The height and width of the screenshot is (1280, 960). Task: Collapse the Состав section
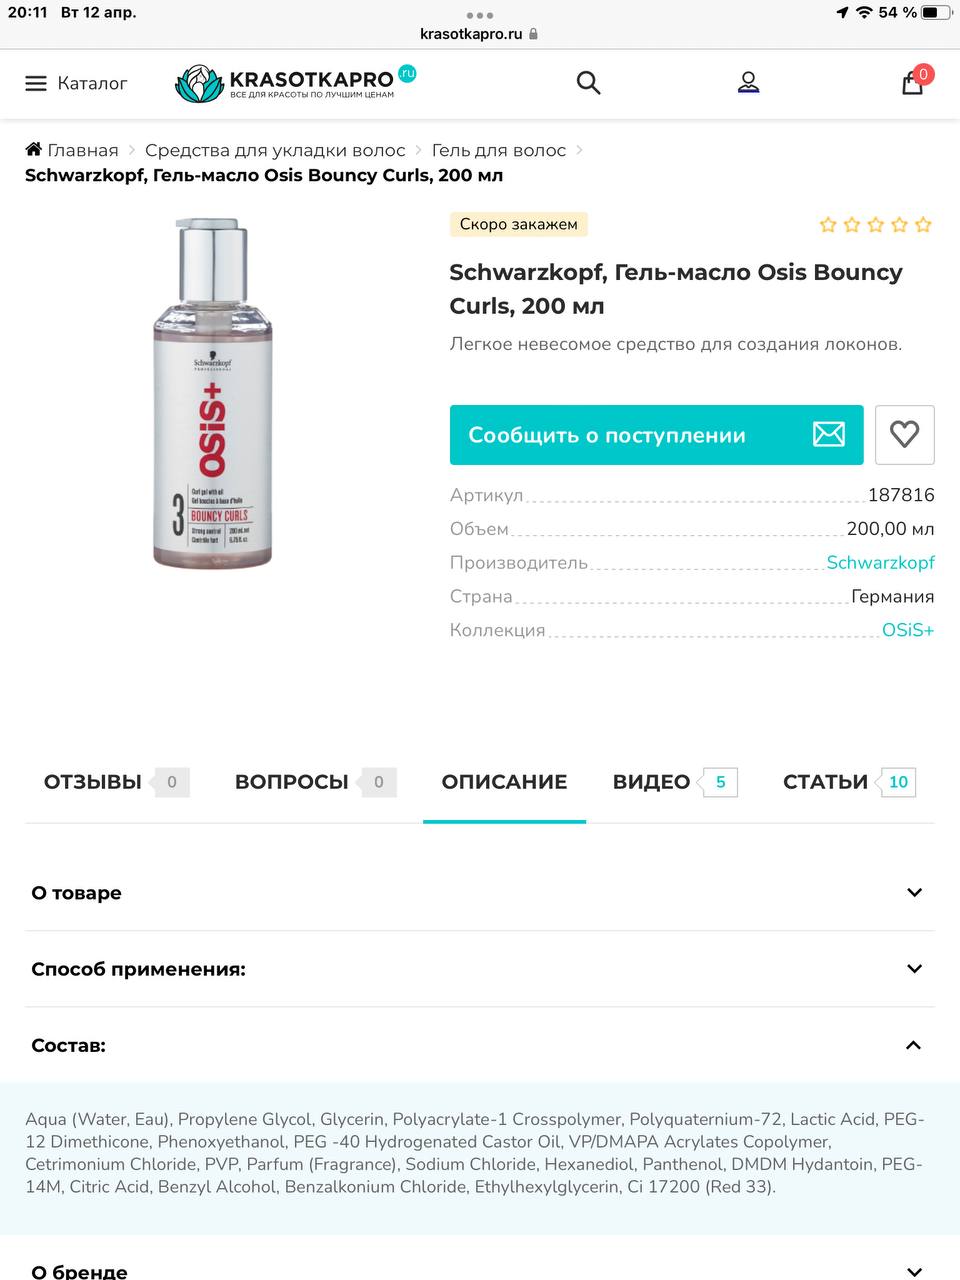tap(480, 1045)
